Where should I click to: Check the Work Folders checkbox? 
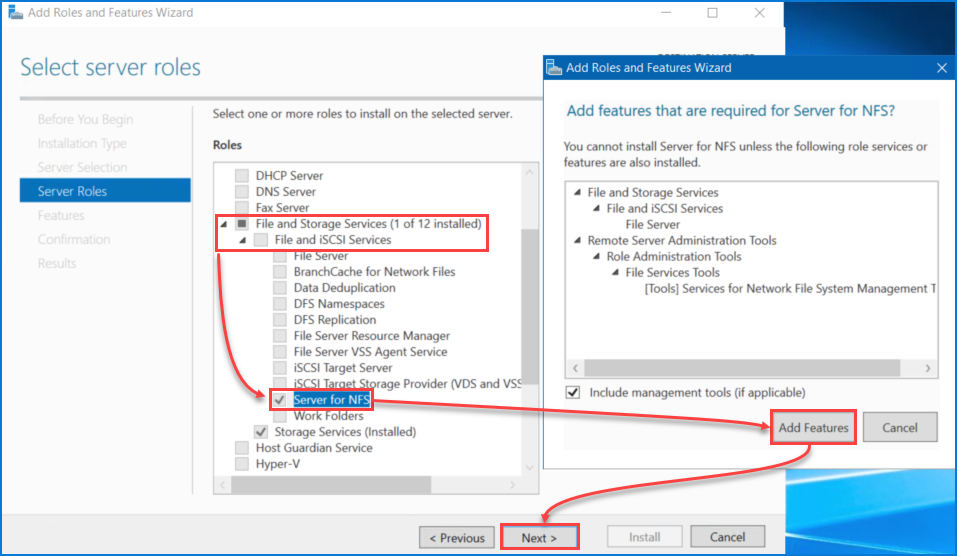(280, 416)
